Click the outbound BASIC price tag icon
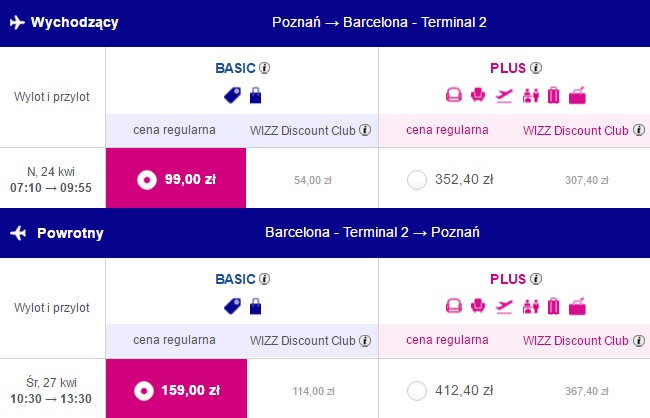650x418 pixels. tap(232, 95)
